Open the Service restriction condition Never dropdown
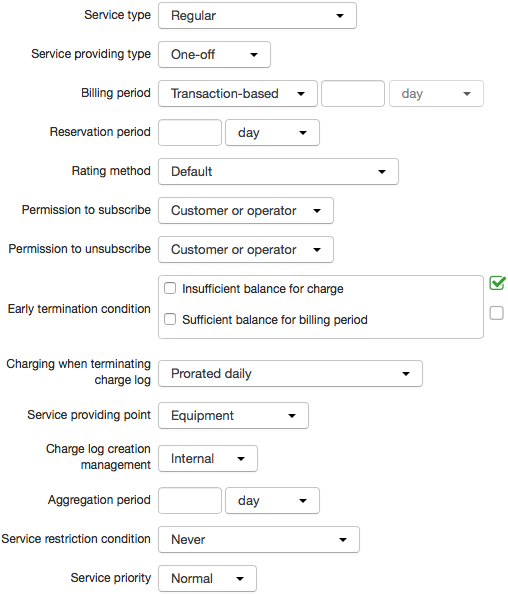This screenshot has width=508, height=594. coord(259,539)
